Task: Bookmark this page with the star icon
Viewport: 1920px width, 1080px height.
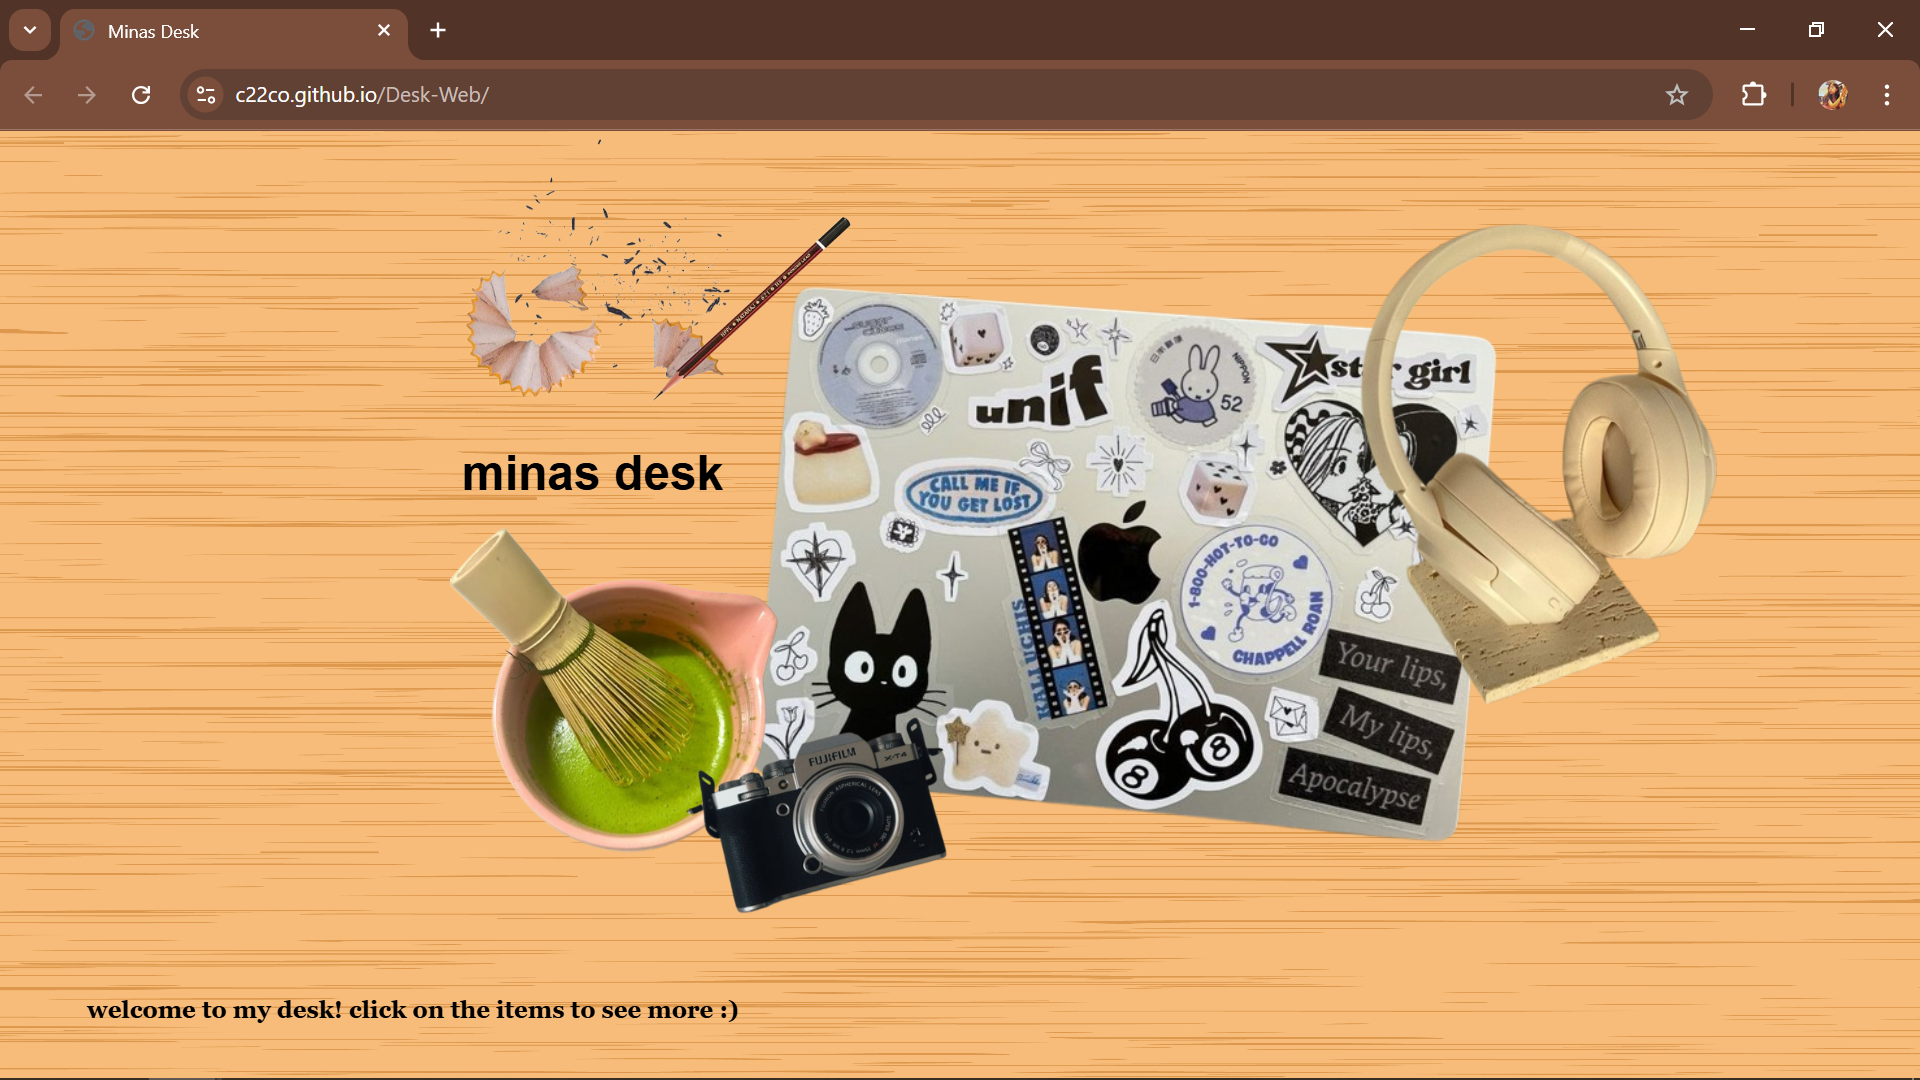Action: (x=1677, y=95)
